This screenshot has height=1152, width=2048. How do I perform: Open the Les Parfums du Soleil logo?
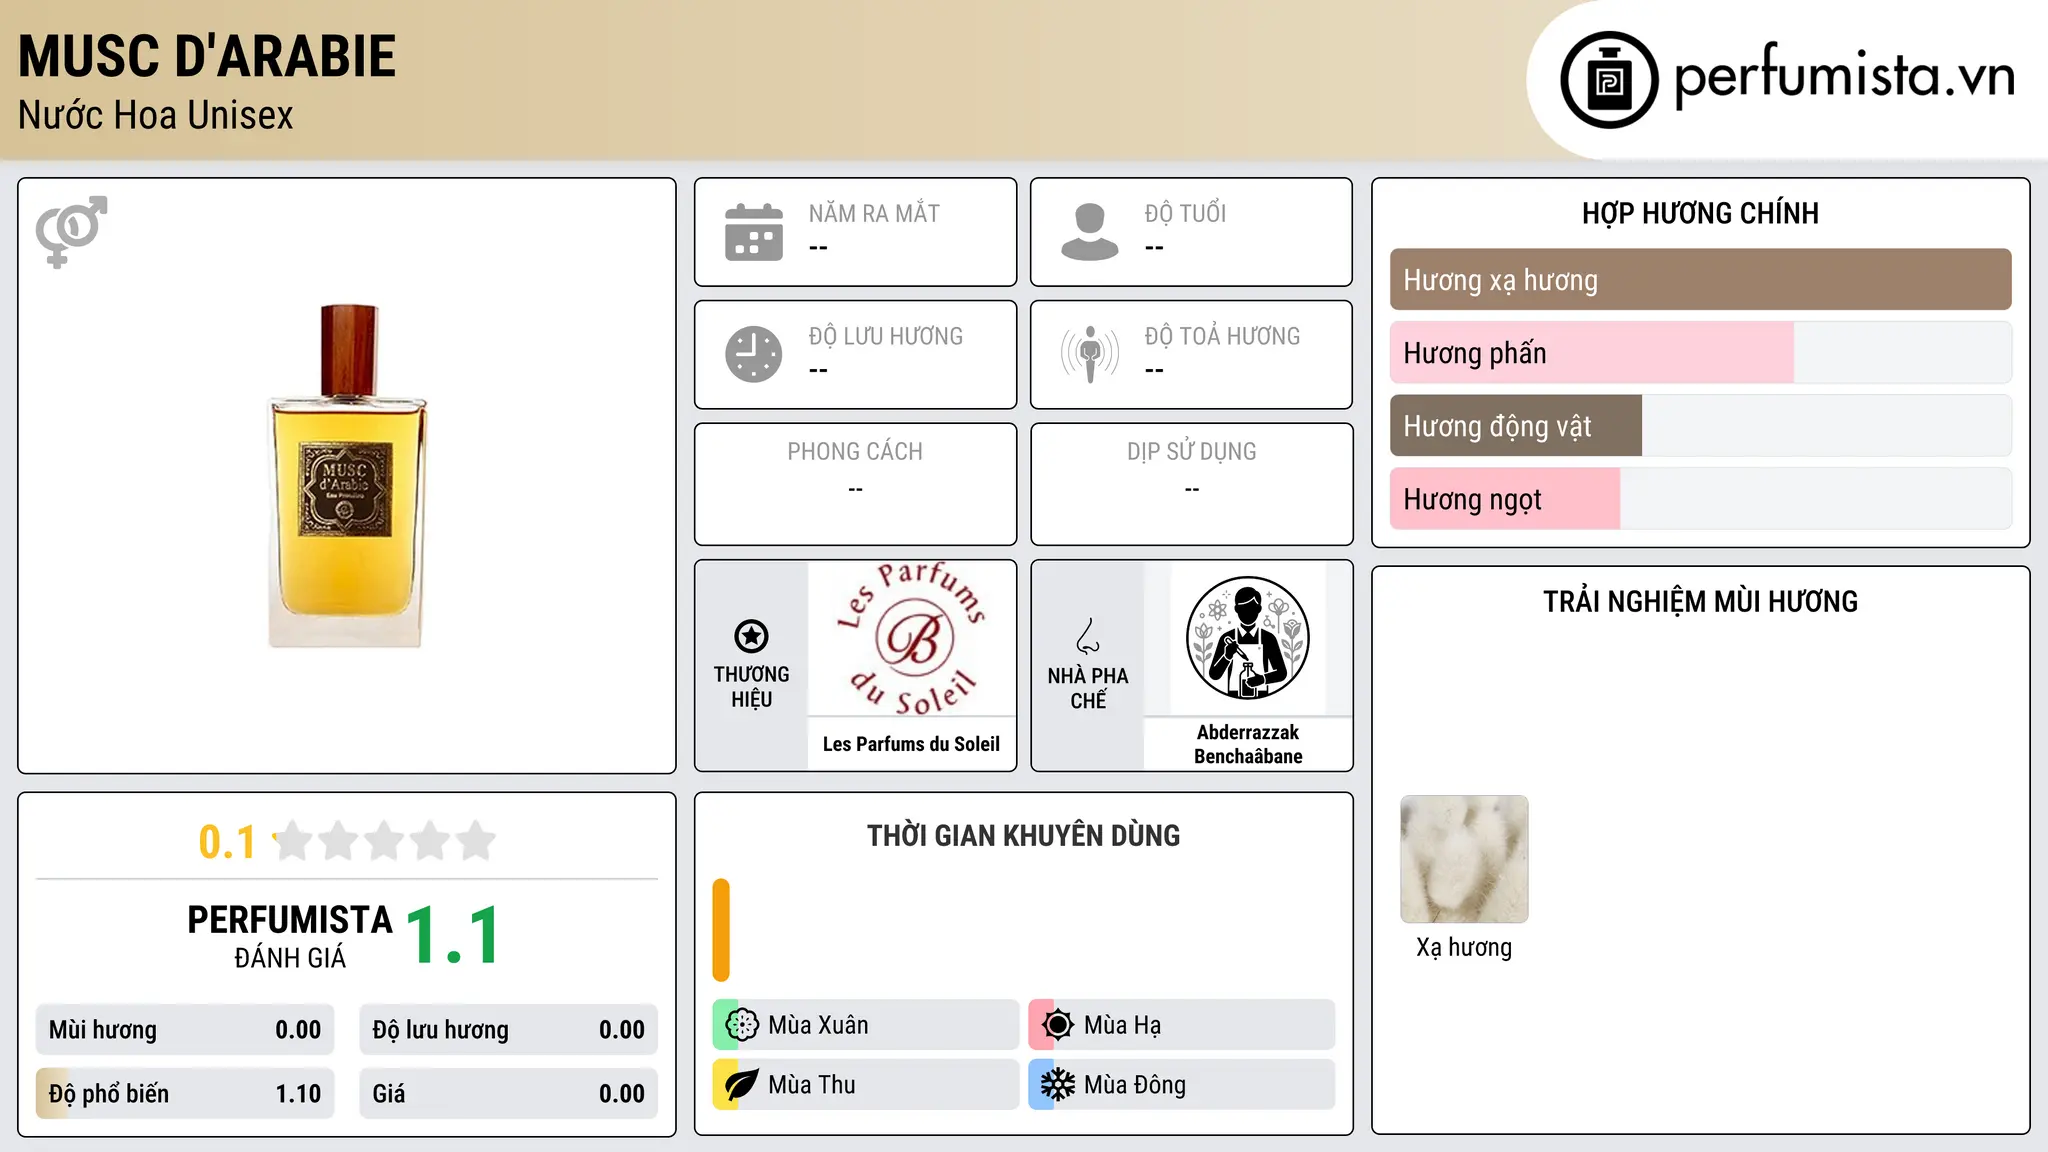pos(912,638)
